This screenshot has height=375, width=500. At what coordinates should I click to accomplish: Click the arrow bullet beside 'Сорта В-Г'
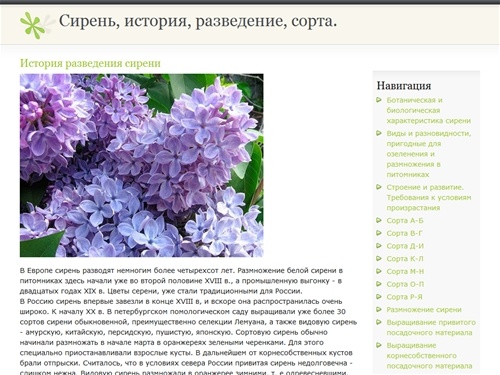pyautogui.click(x=379, y=233)
